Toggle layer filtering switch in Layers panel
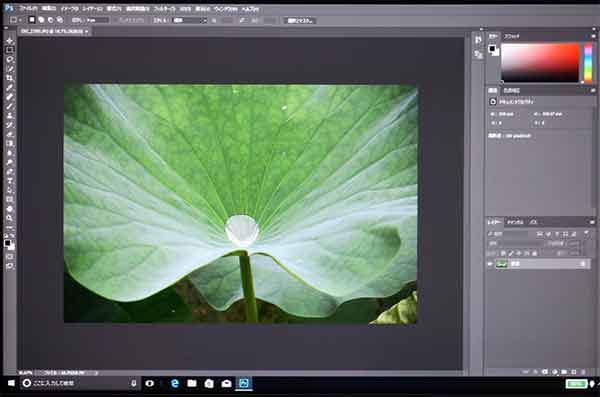The height and width of the screenshot is (397, 600). tap(586, 234)
